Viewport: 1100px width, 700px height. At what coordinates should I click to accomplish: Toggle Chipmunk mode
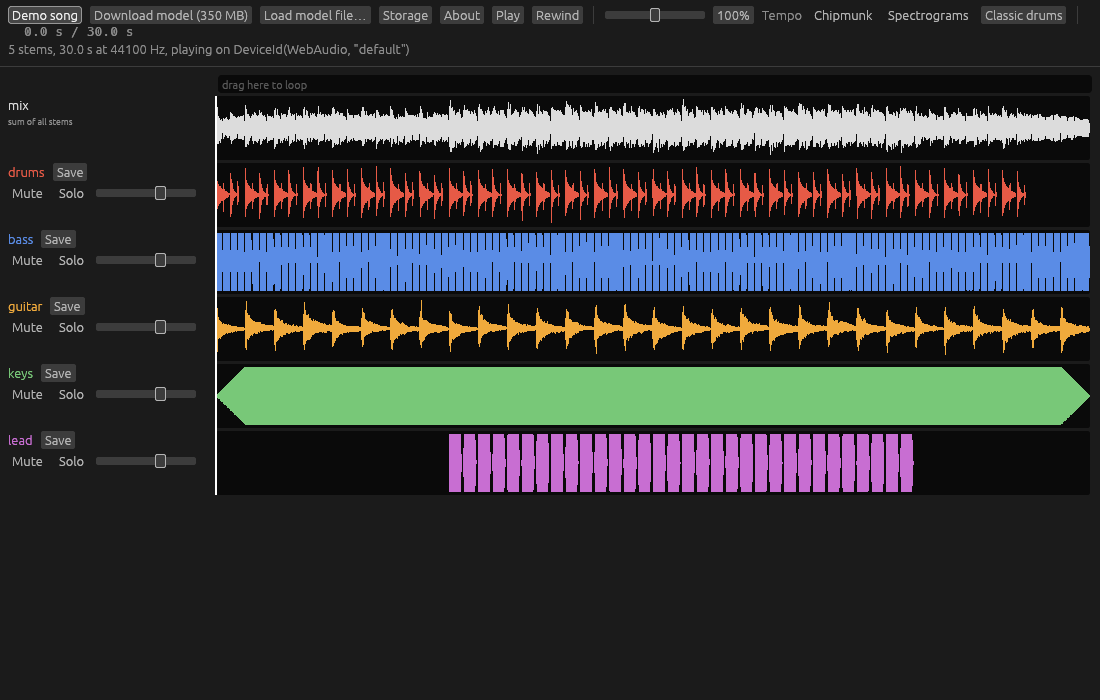(x=843, y=15)
